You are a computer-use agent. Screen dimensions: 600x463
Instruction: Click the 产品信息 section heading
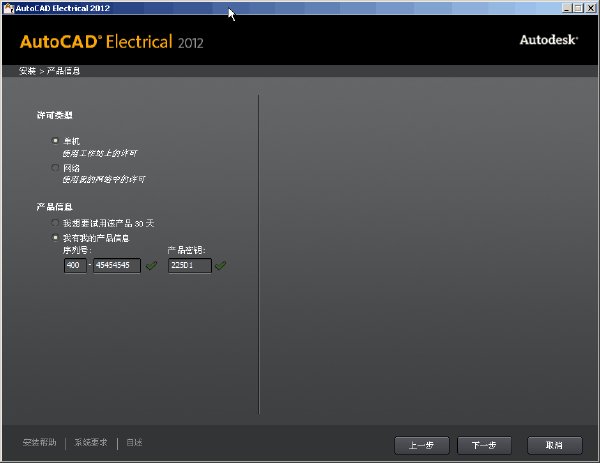tap(54, 207)
